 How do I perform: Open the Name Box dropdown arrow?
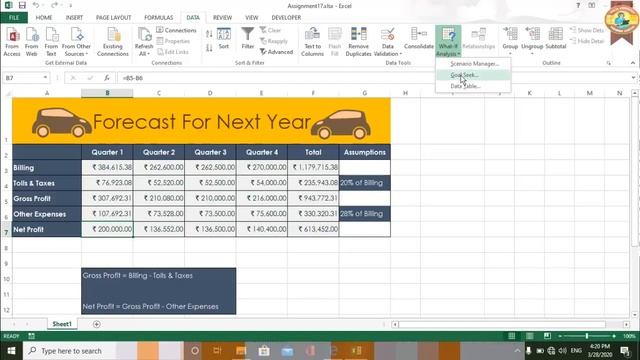(45, 78)
